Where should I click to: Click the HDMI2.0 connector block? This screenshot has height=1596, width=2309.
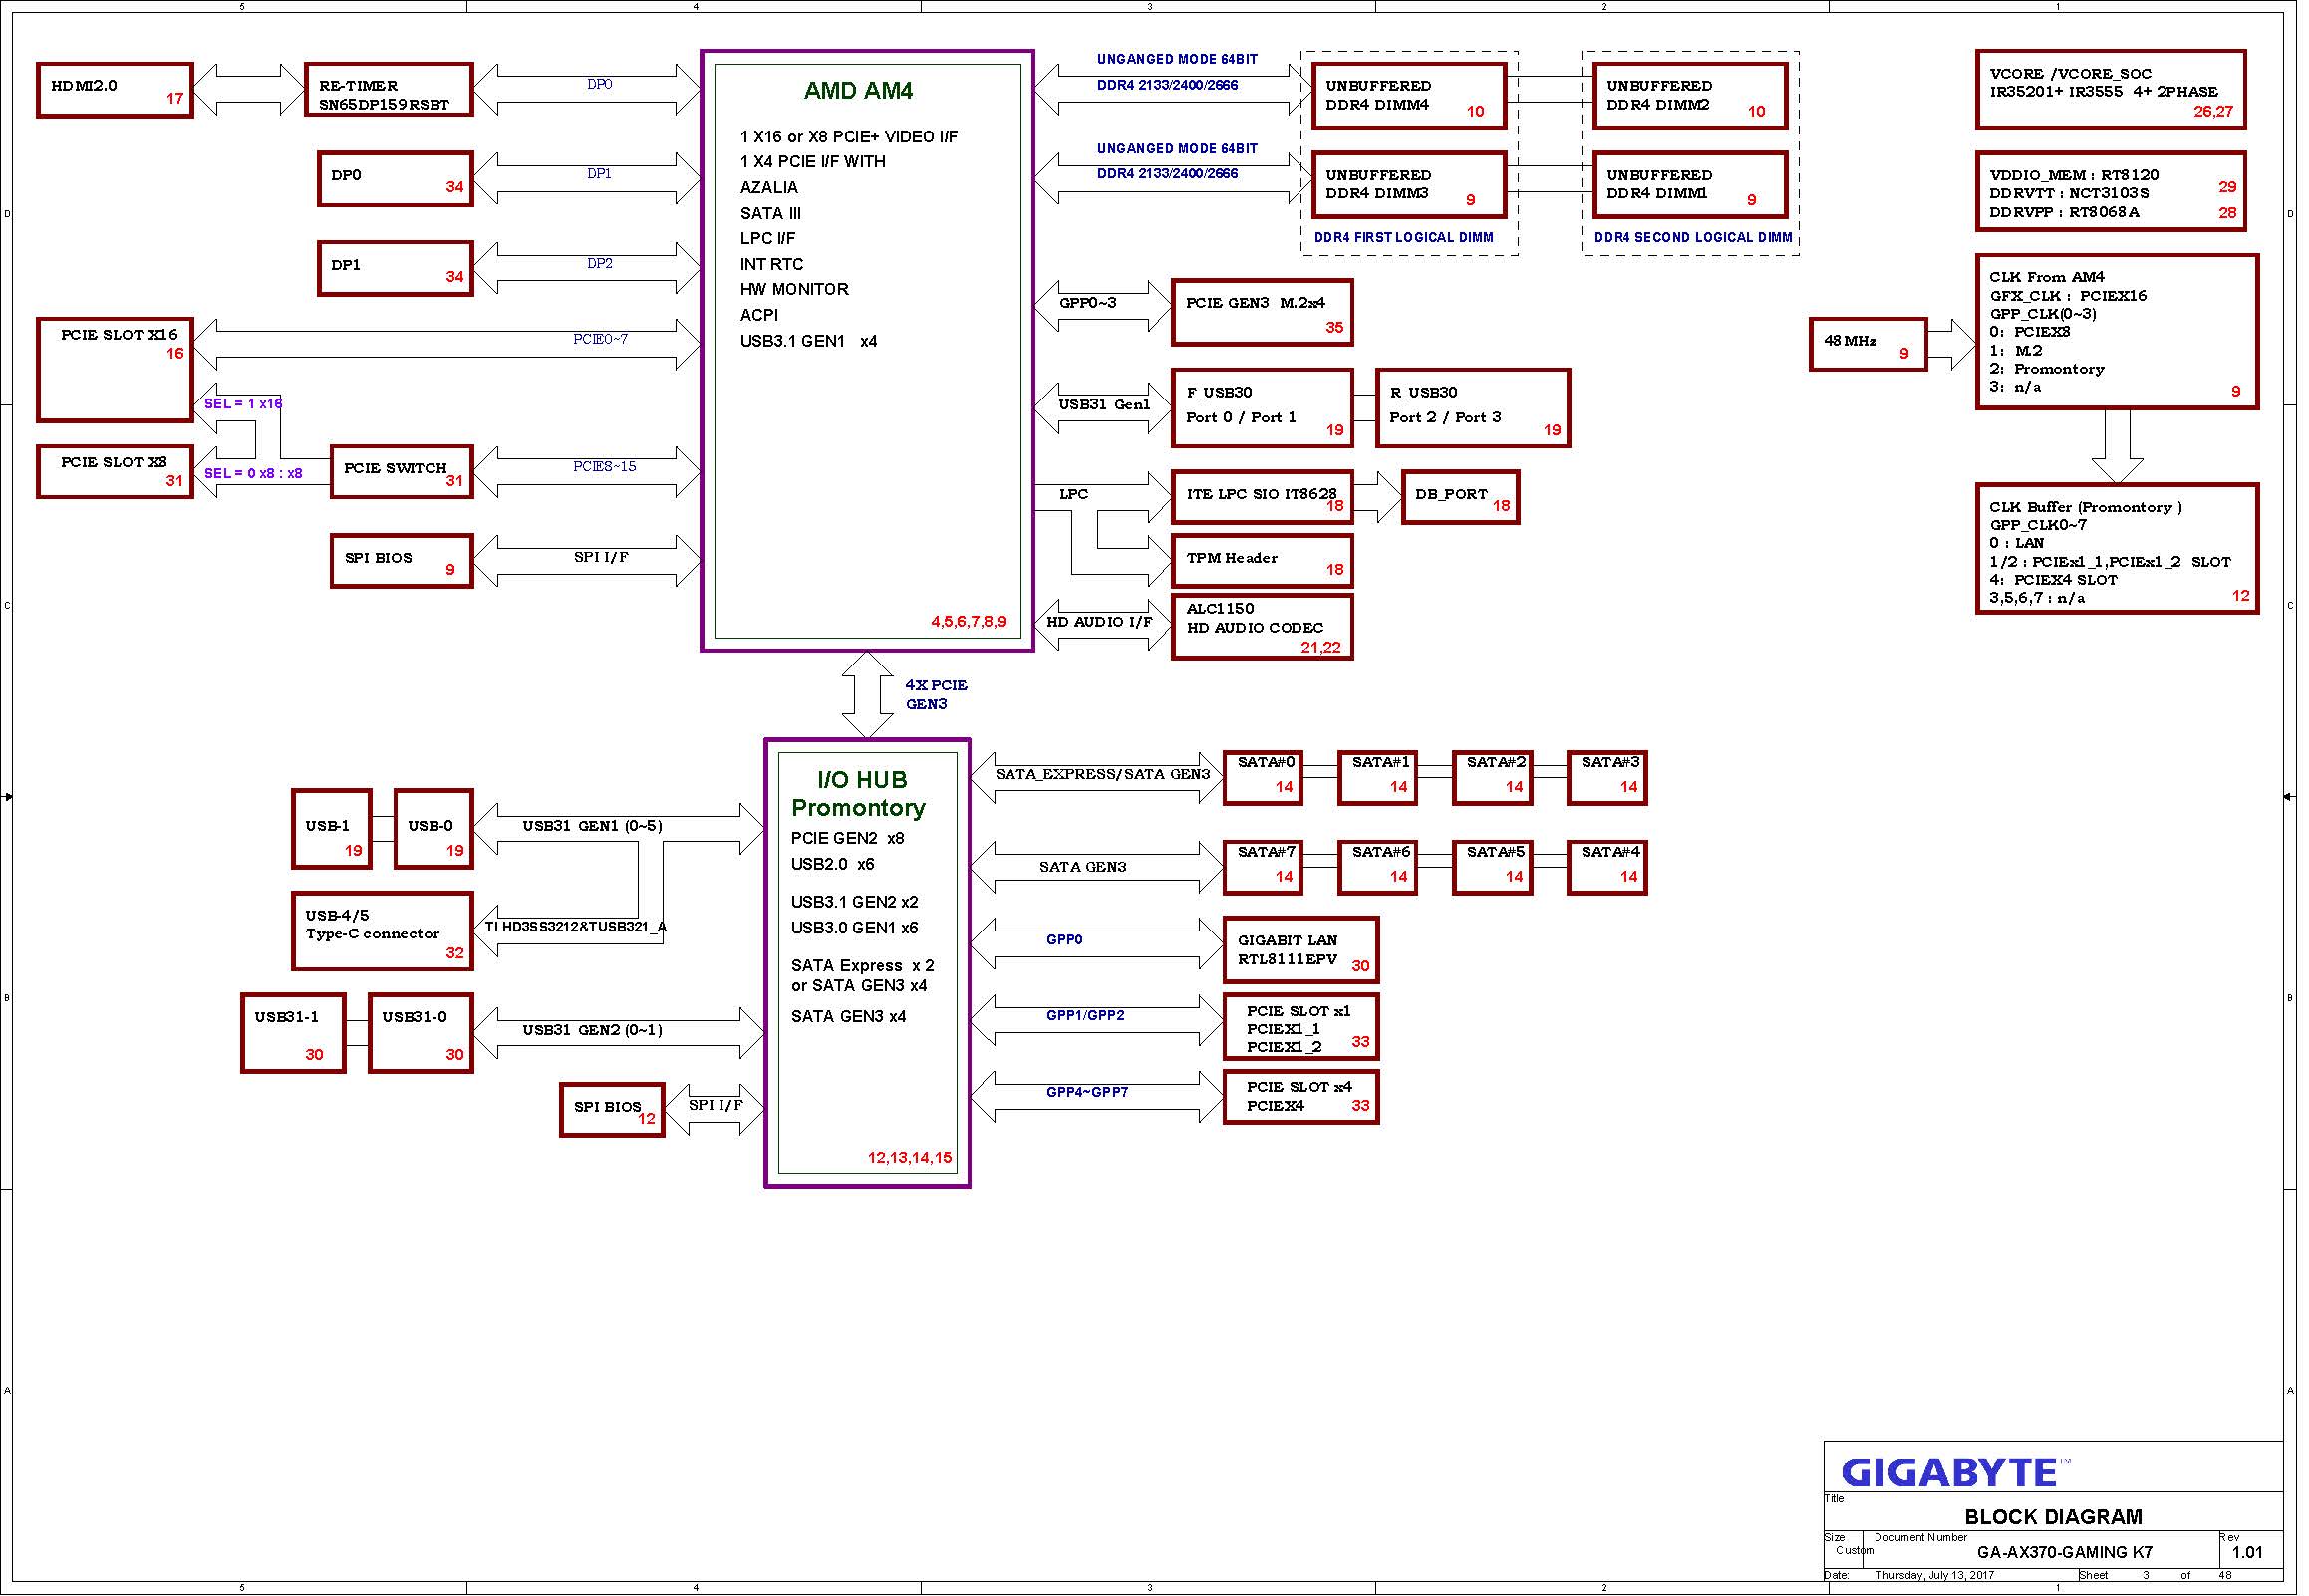[x=115, y=91]
